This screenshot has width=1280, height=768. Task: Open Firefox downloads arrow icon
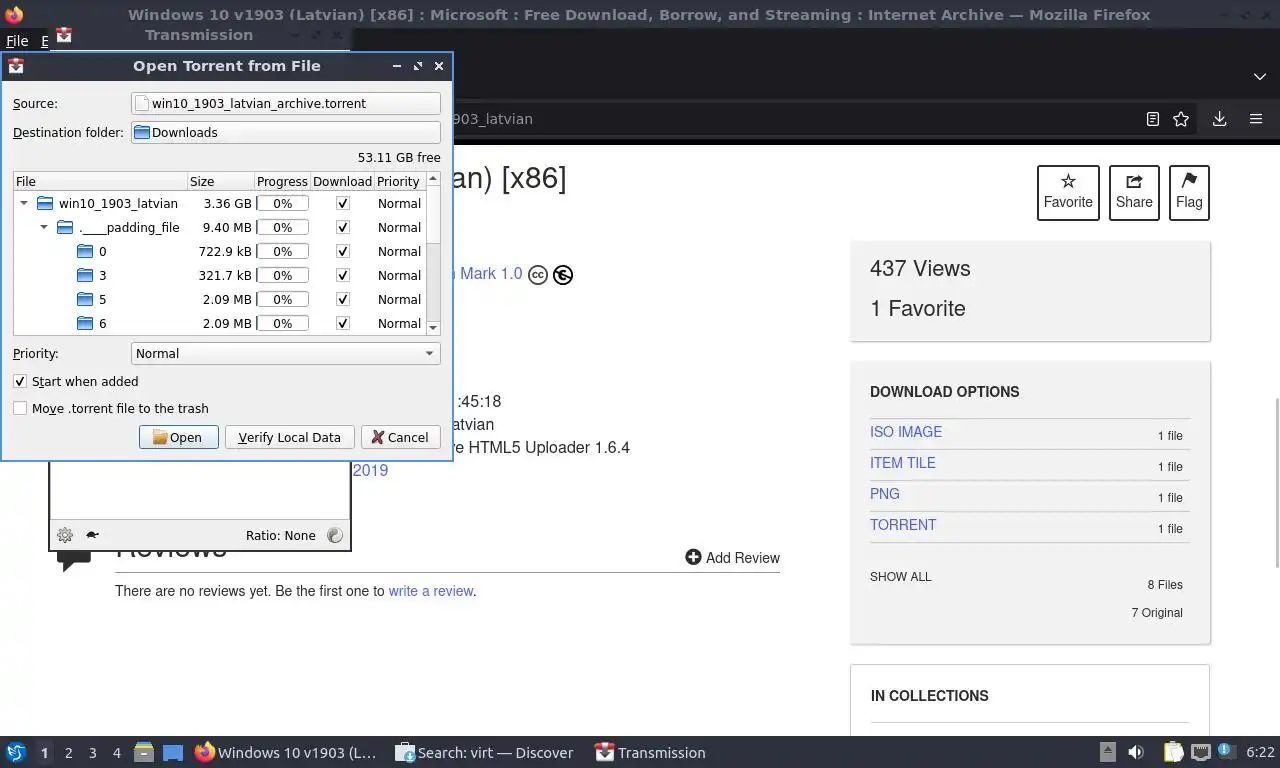pyautogui.click(x=1219, y=119)
